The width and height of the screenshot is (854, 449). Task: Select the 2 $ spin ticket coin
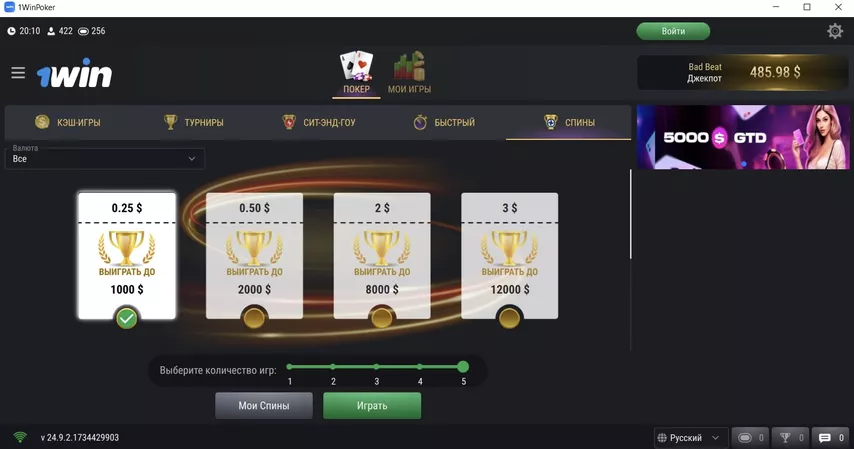[381, 318]
